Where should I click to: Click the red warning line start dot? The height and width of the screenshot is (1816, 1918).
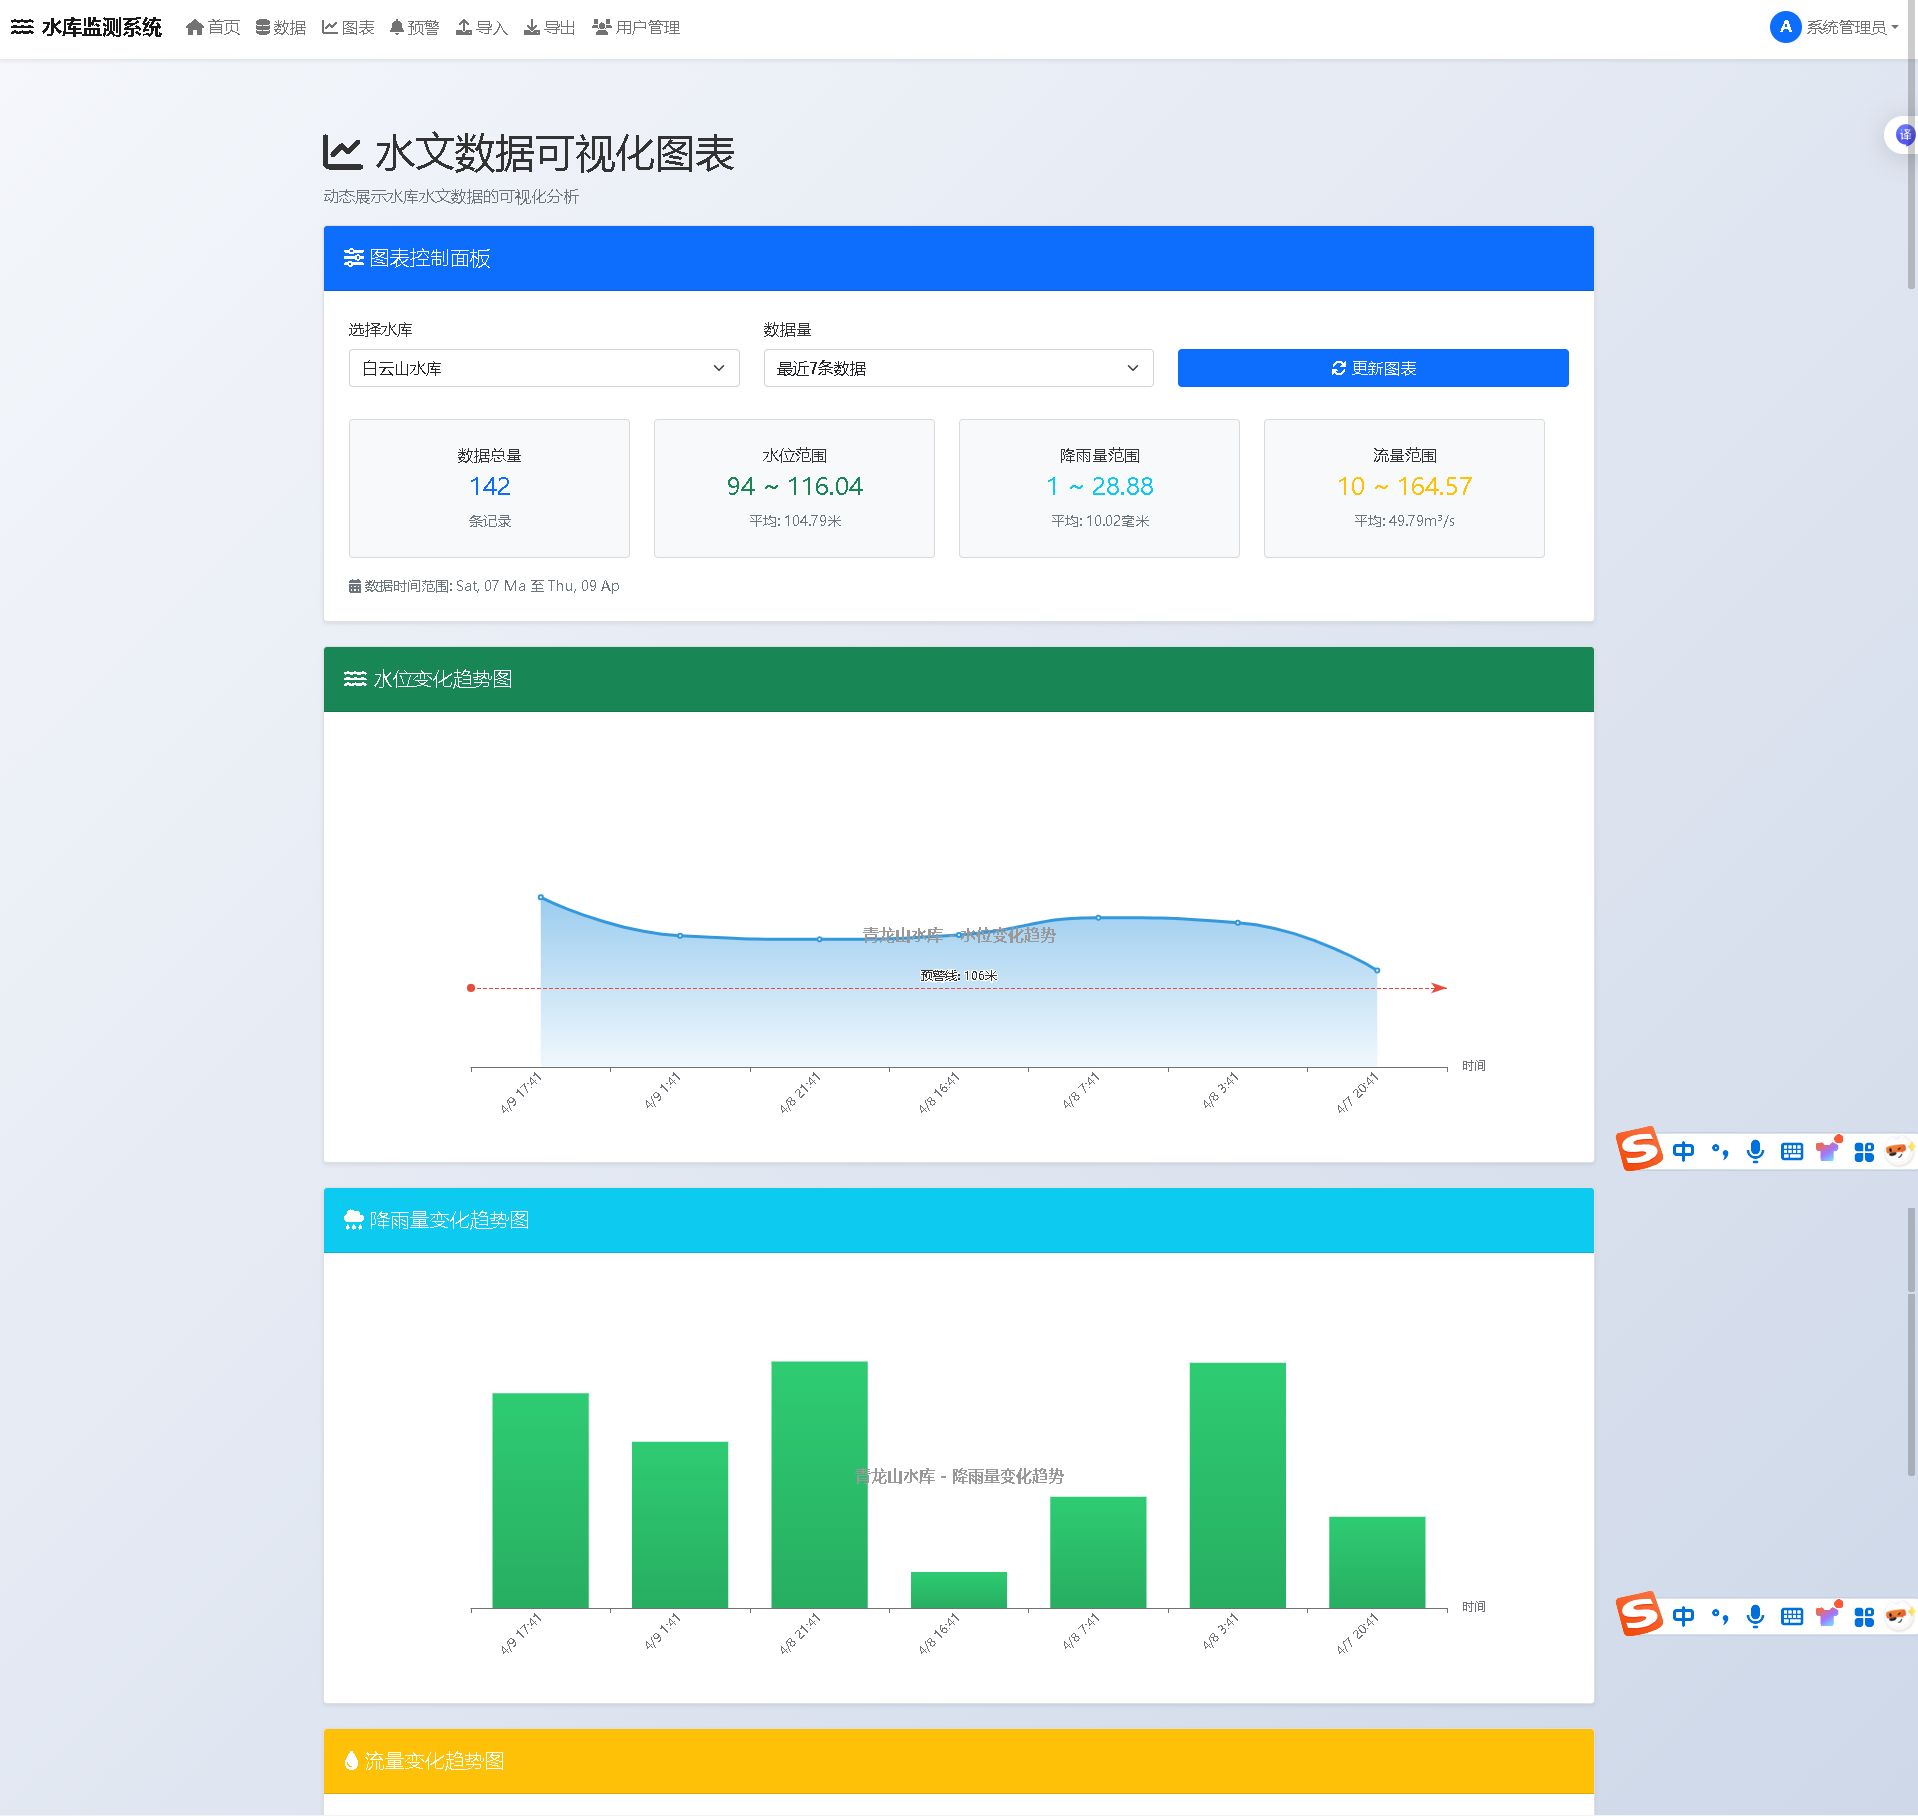(x=471, y=988)
